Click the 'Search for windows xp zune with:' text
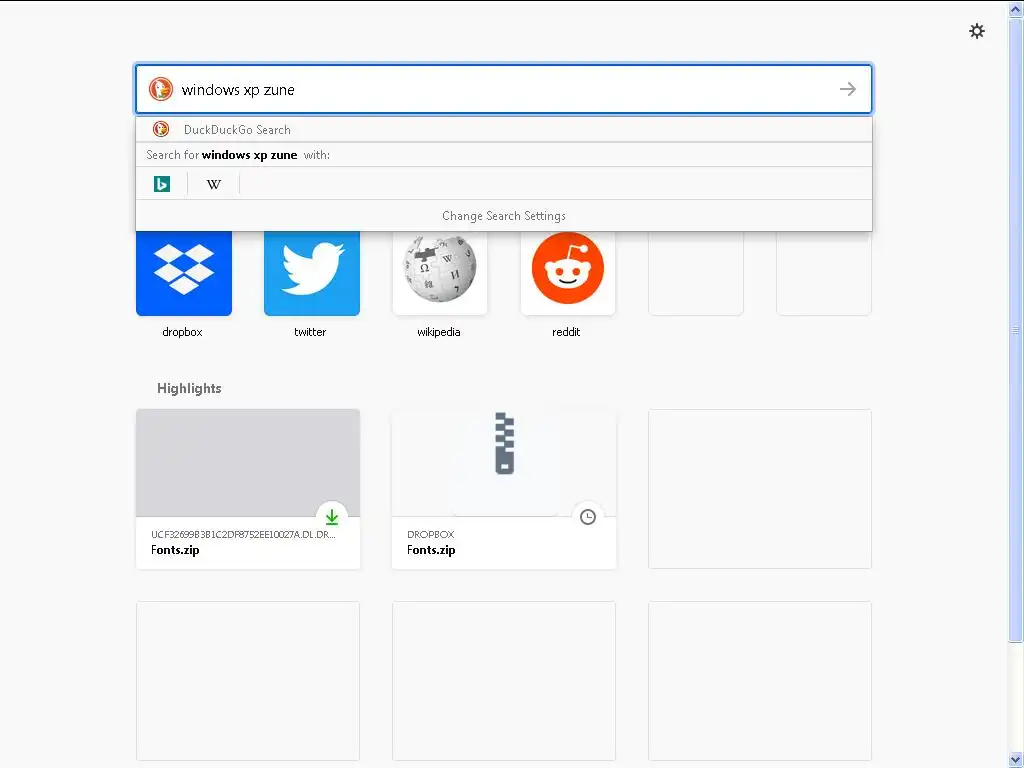Screen dimensions: 1024x768 tap(238, 155)
